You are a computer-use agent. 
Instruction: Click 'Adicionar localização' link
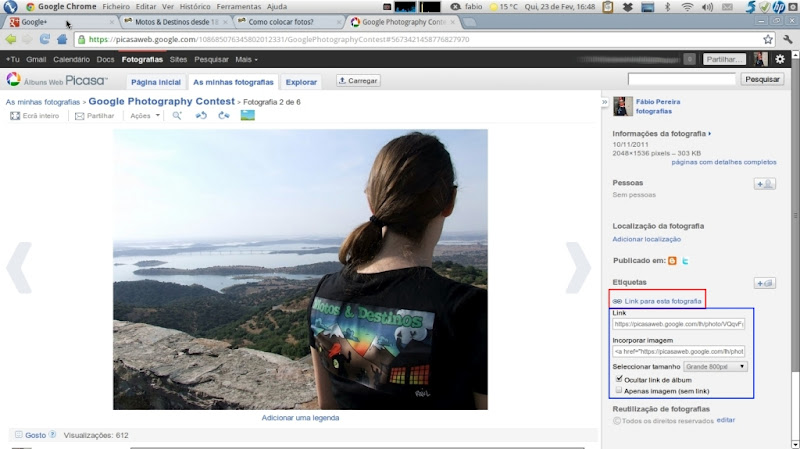(x=646, y=239)
